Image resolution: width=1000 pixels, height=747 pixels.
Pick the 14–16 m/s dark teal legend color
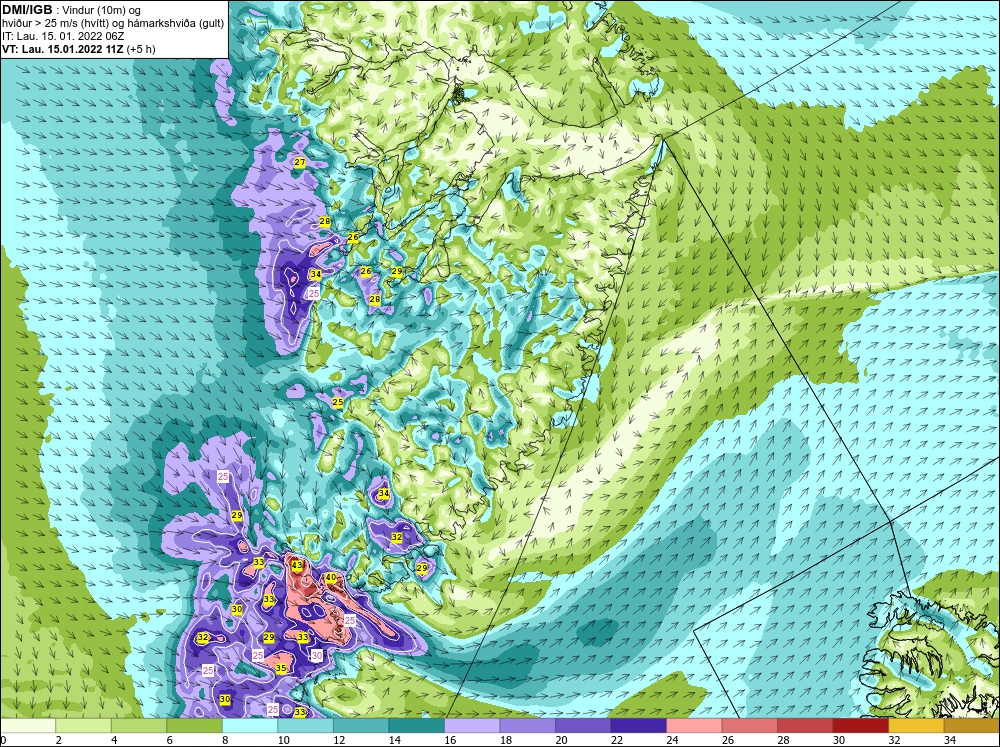point(416,726)
